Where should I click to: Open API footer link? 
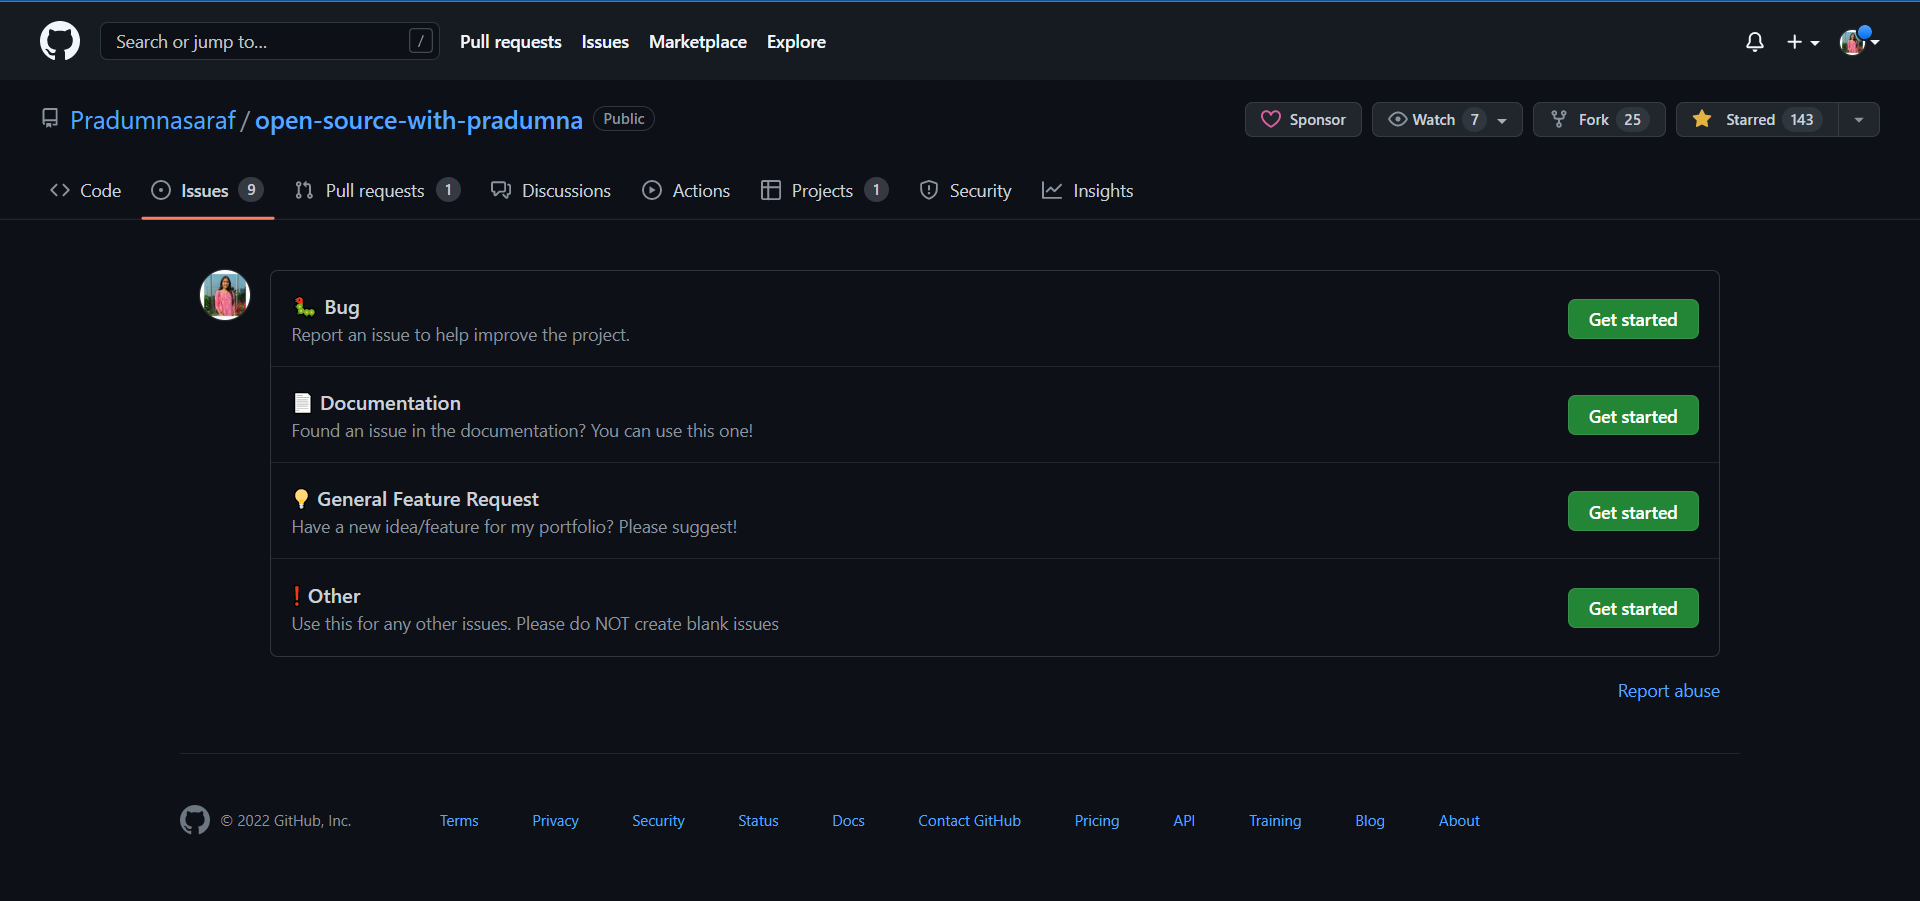pos(1184,821)
